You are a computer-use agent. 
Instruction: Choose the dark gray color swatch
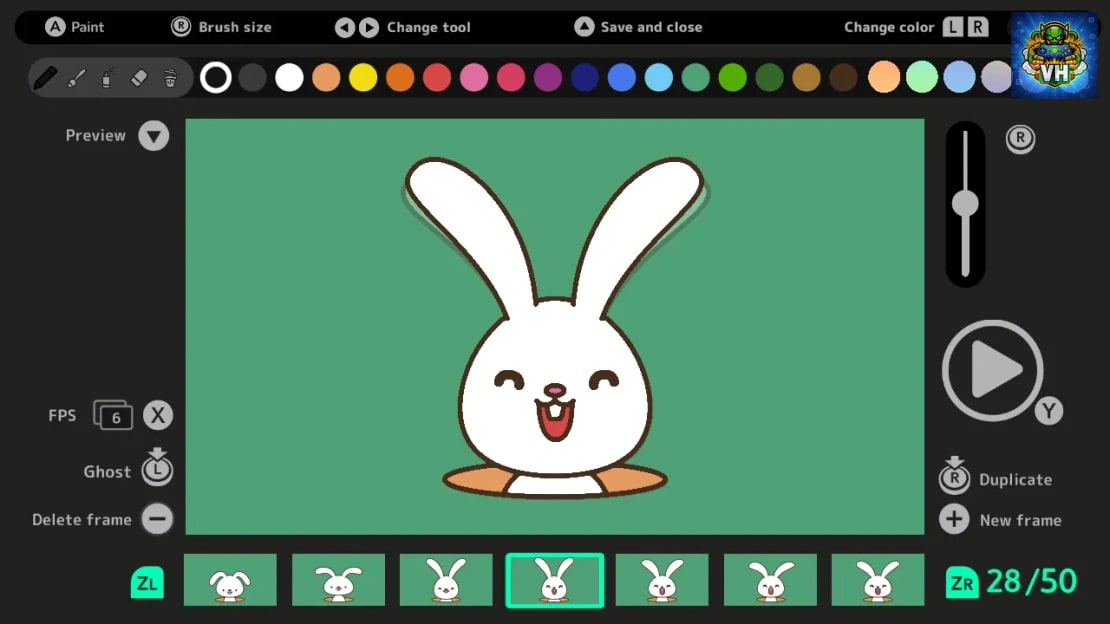(252, 77)
